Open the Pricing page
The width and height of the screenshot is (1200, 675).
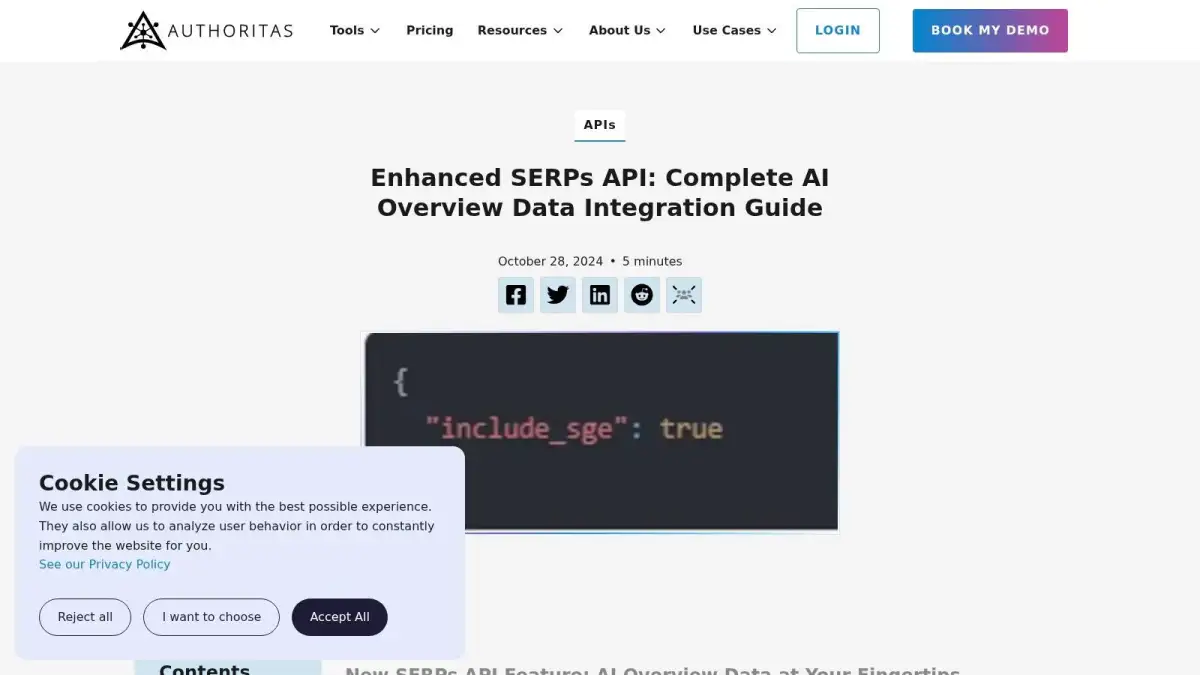(430, 30)
